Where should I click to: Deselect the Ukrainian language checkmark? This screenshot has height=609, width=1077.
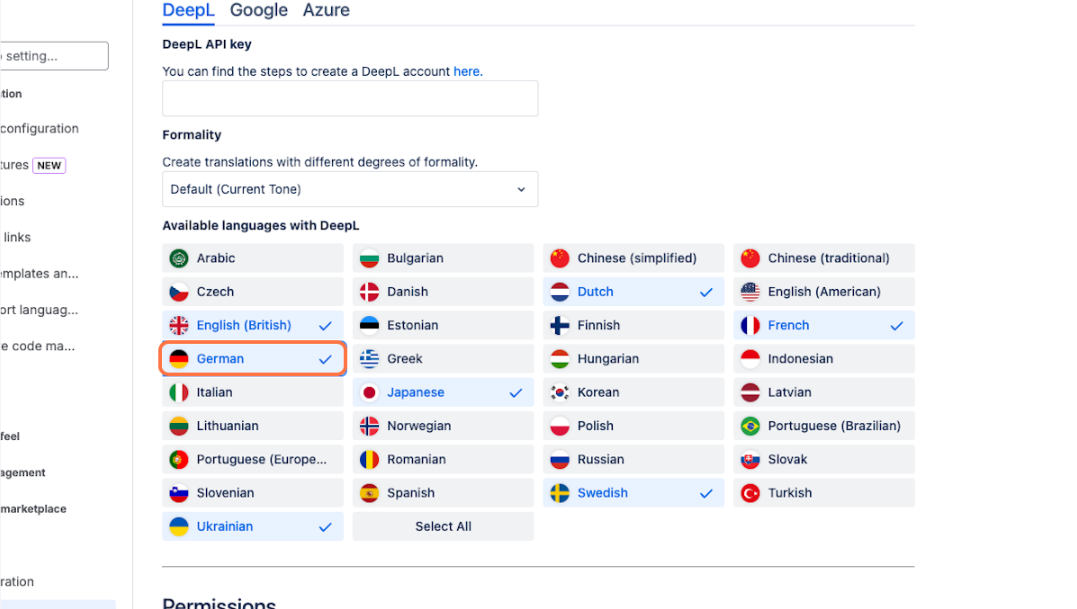326,527
